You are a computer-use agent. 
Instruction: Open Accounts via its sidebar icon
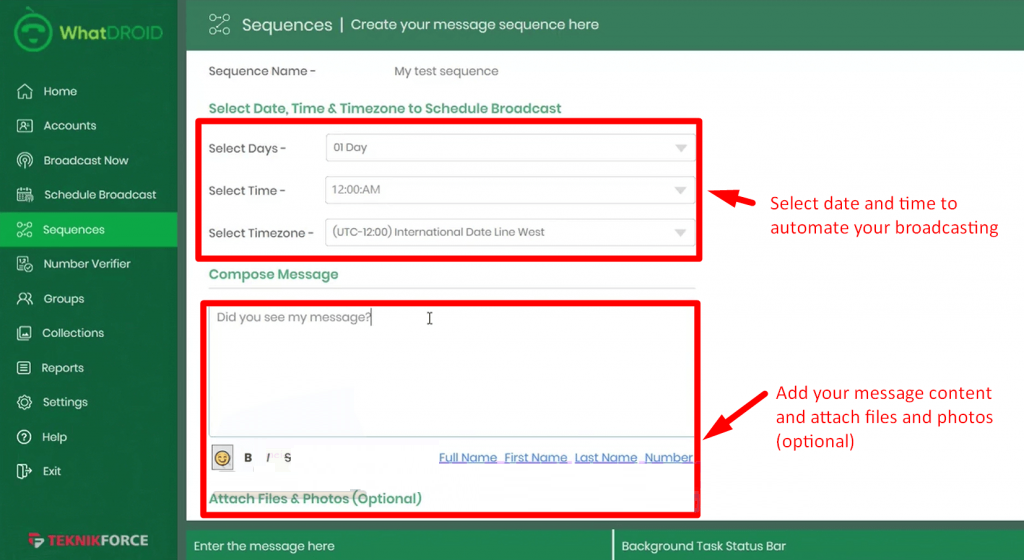(x=25, y=126)
